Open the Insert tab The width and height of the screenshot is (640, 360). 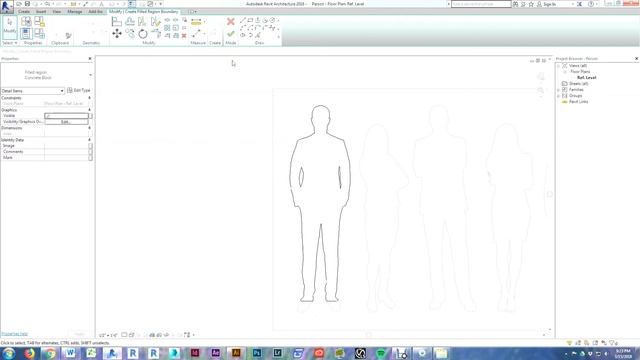coord(41,11)
